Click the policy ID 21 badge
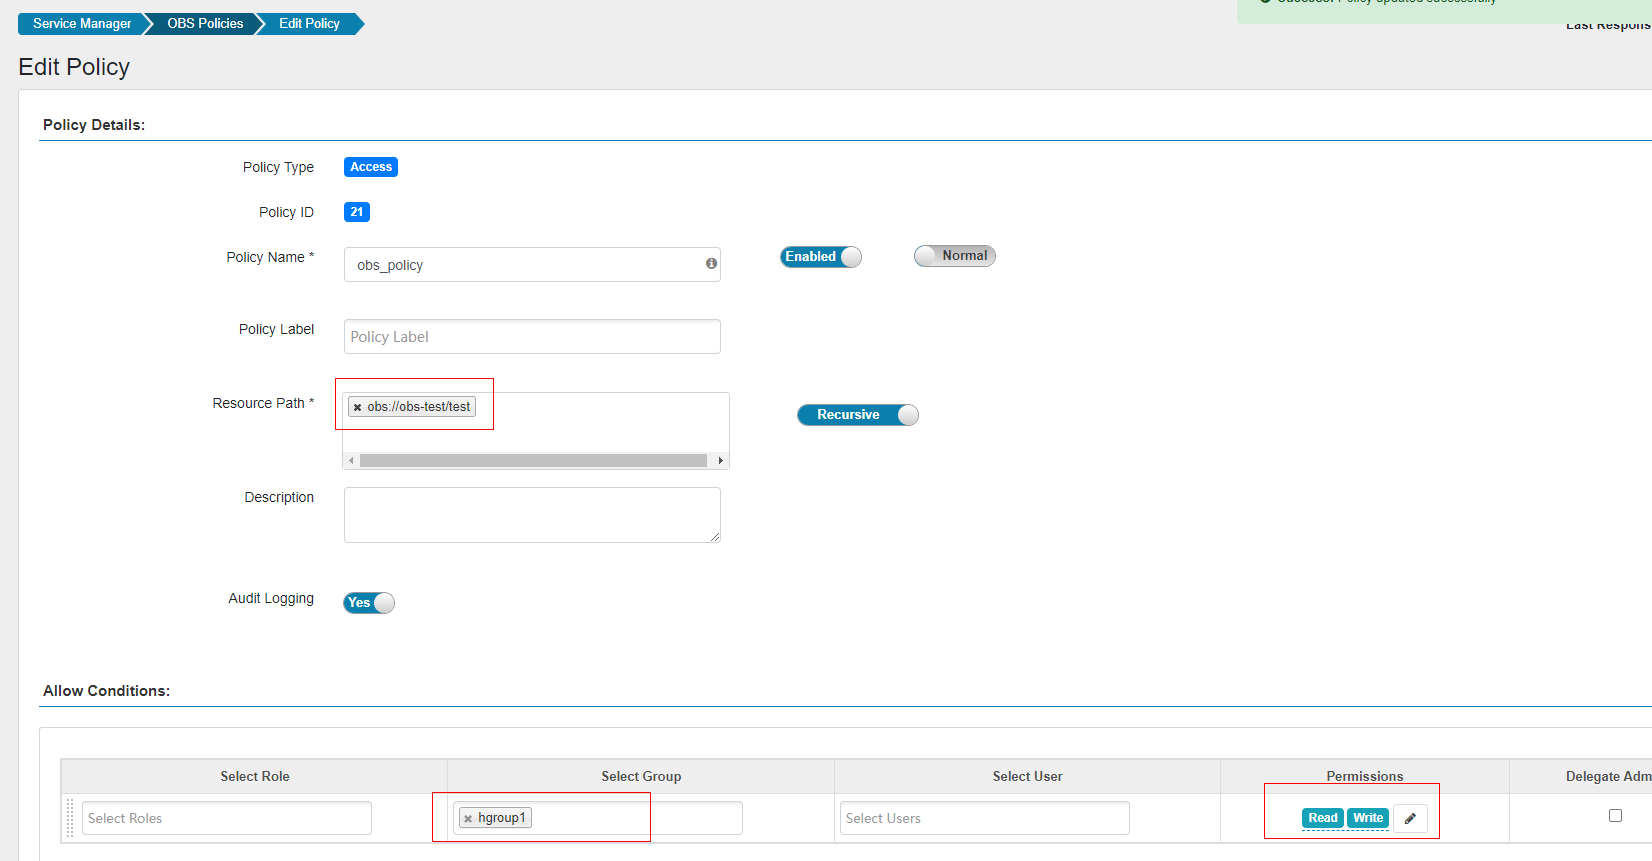 pyautogui.click(x=357, y=212)
